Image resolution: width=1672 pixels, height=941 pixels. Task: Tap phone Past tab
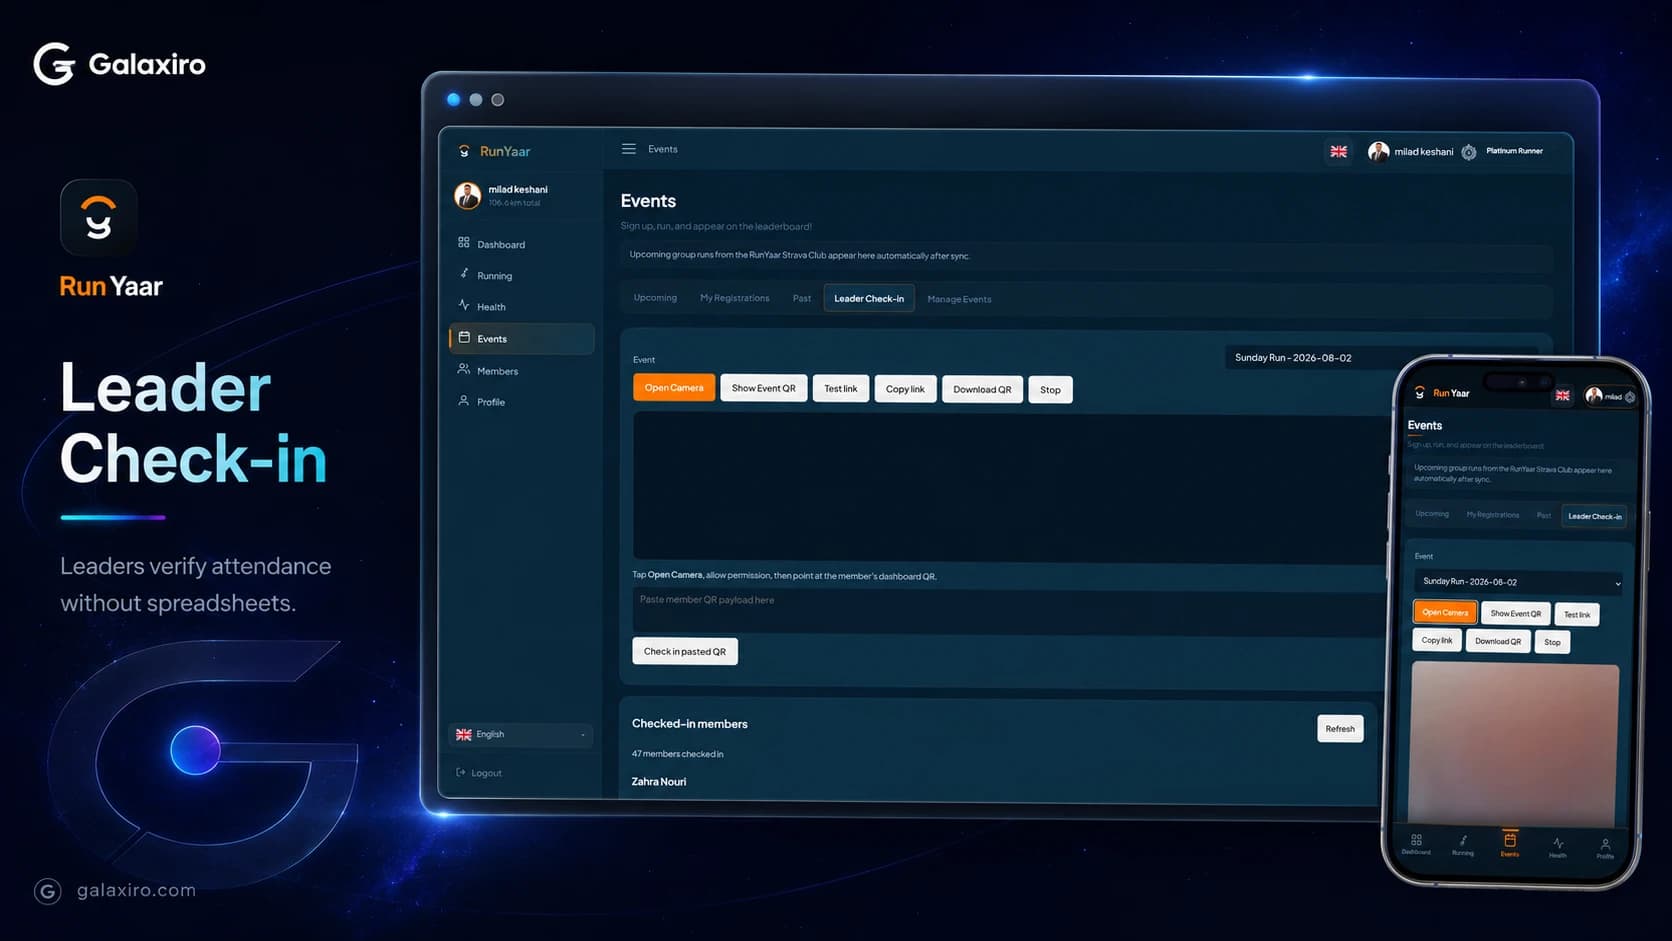click(1544, 515)
